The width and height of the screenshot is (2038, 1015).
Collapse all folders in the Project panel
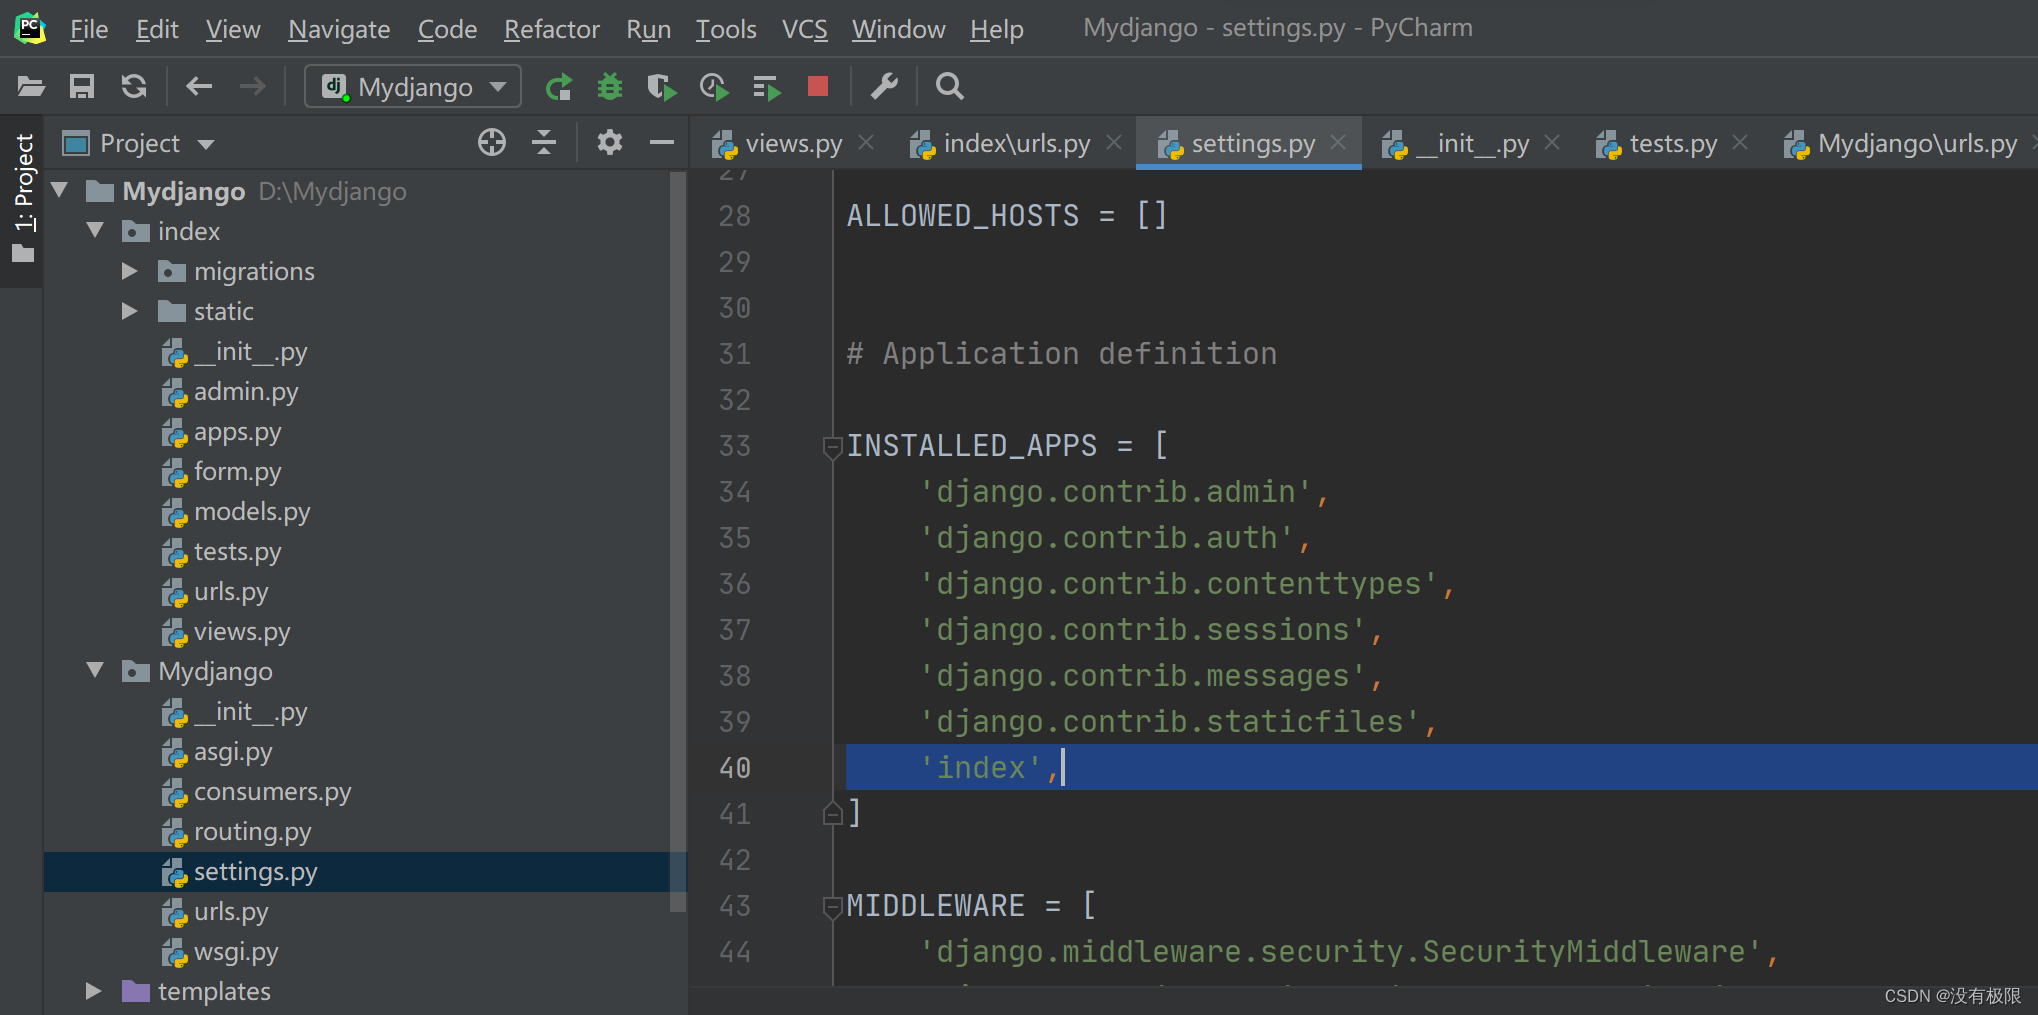(x=543, y=142)
